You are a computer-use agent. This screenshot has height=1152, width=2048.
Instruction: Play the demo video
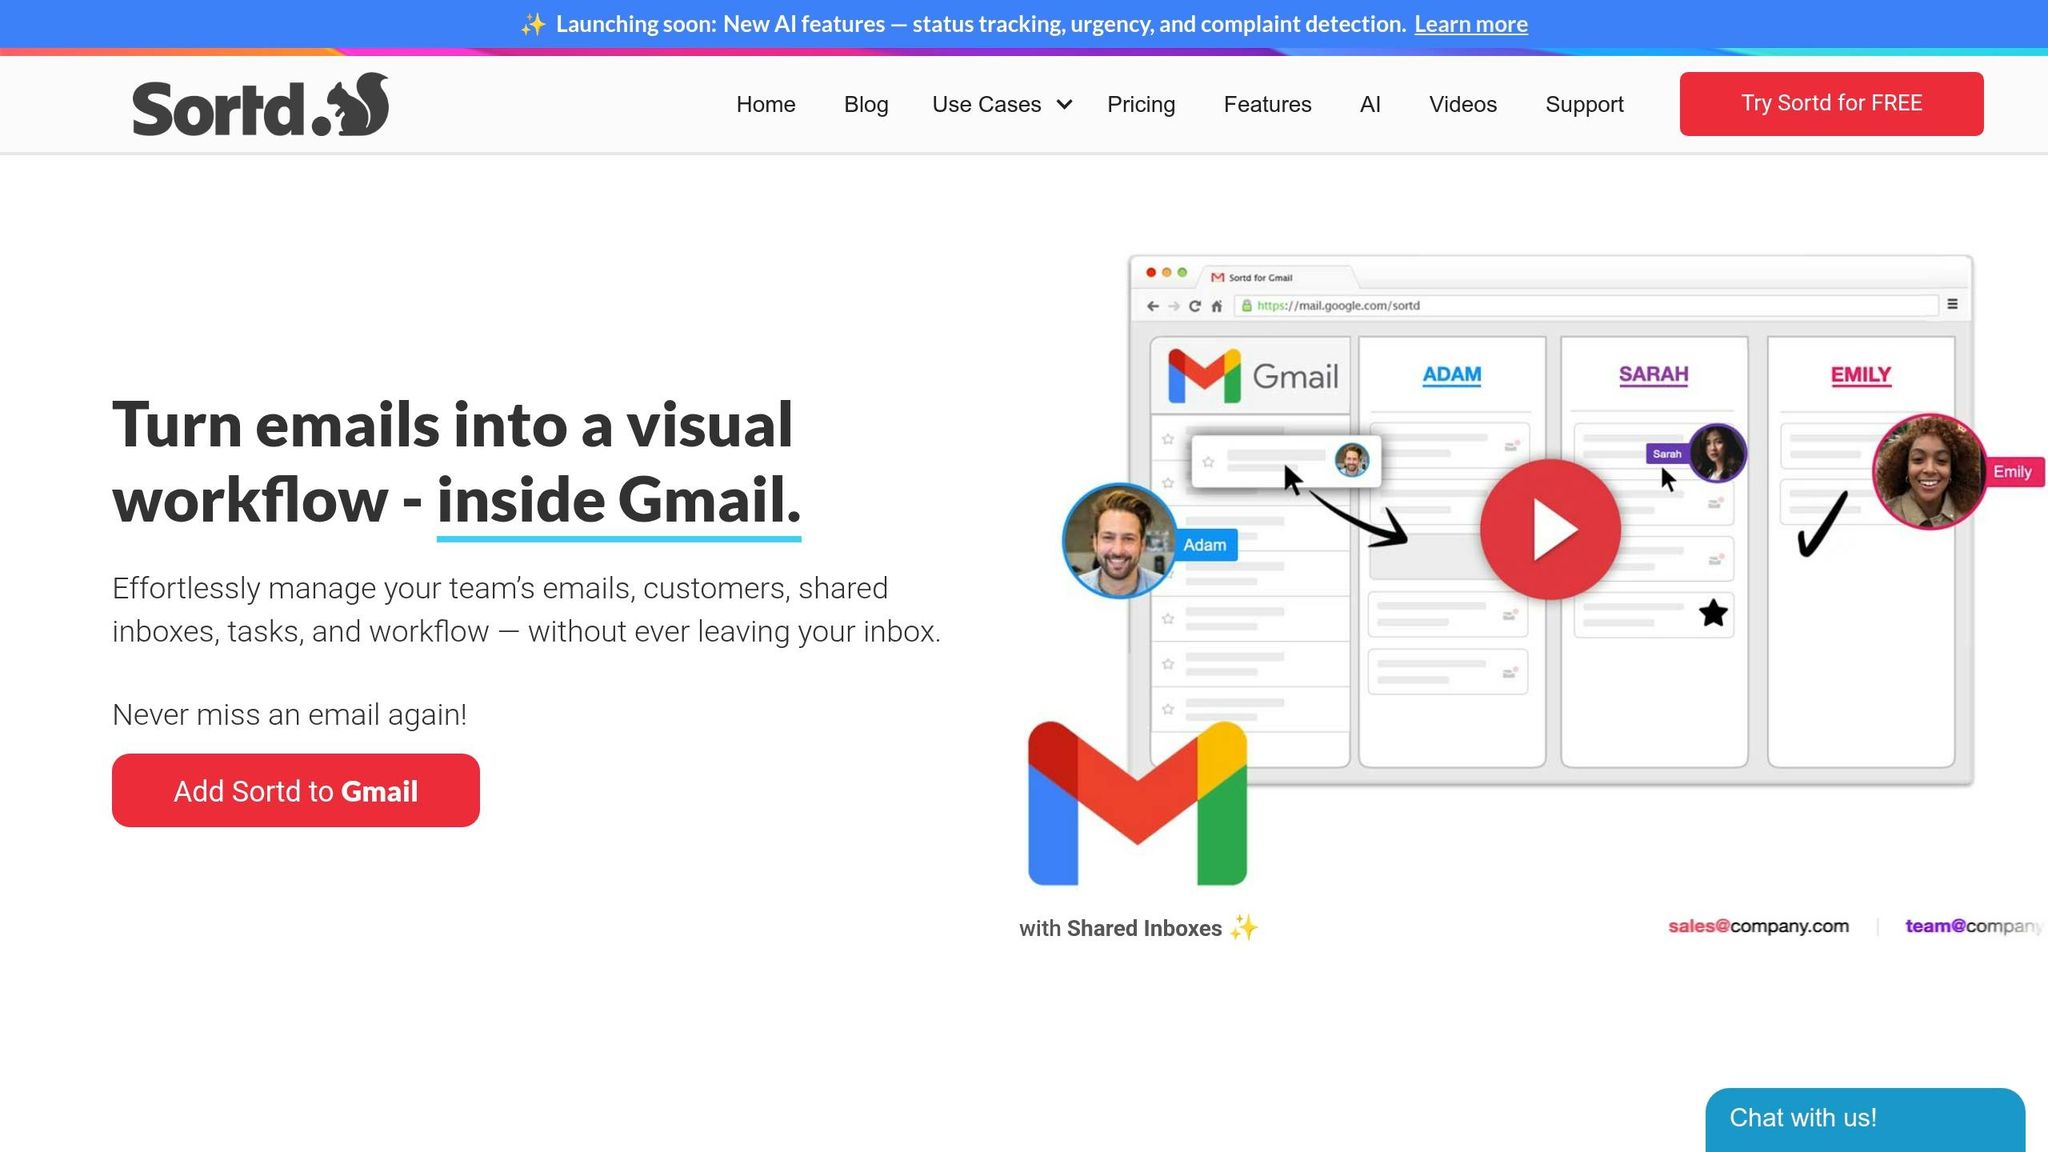1550,530
